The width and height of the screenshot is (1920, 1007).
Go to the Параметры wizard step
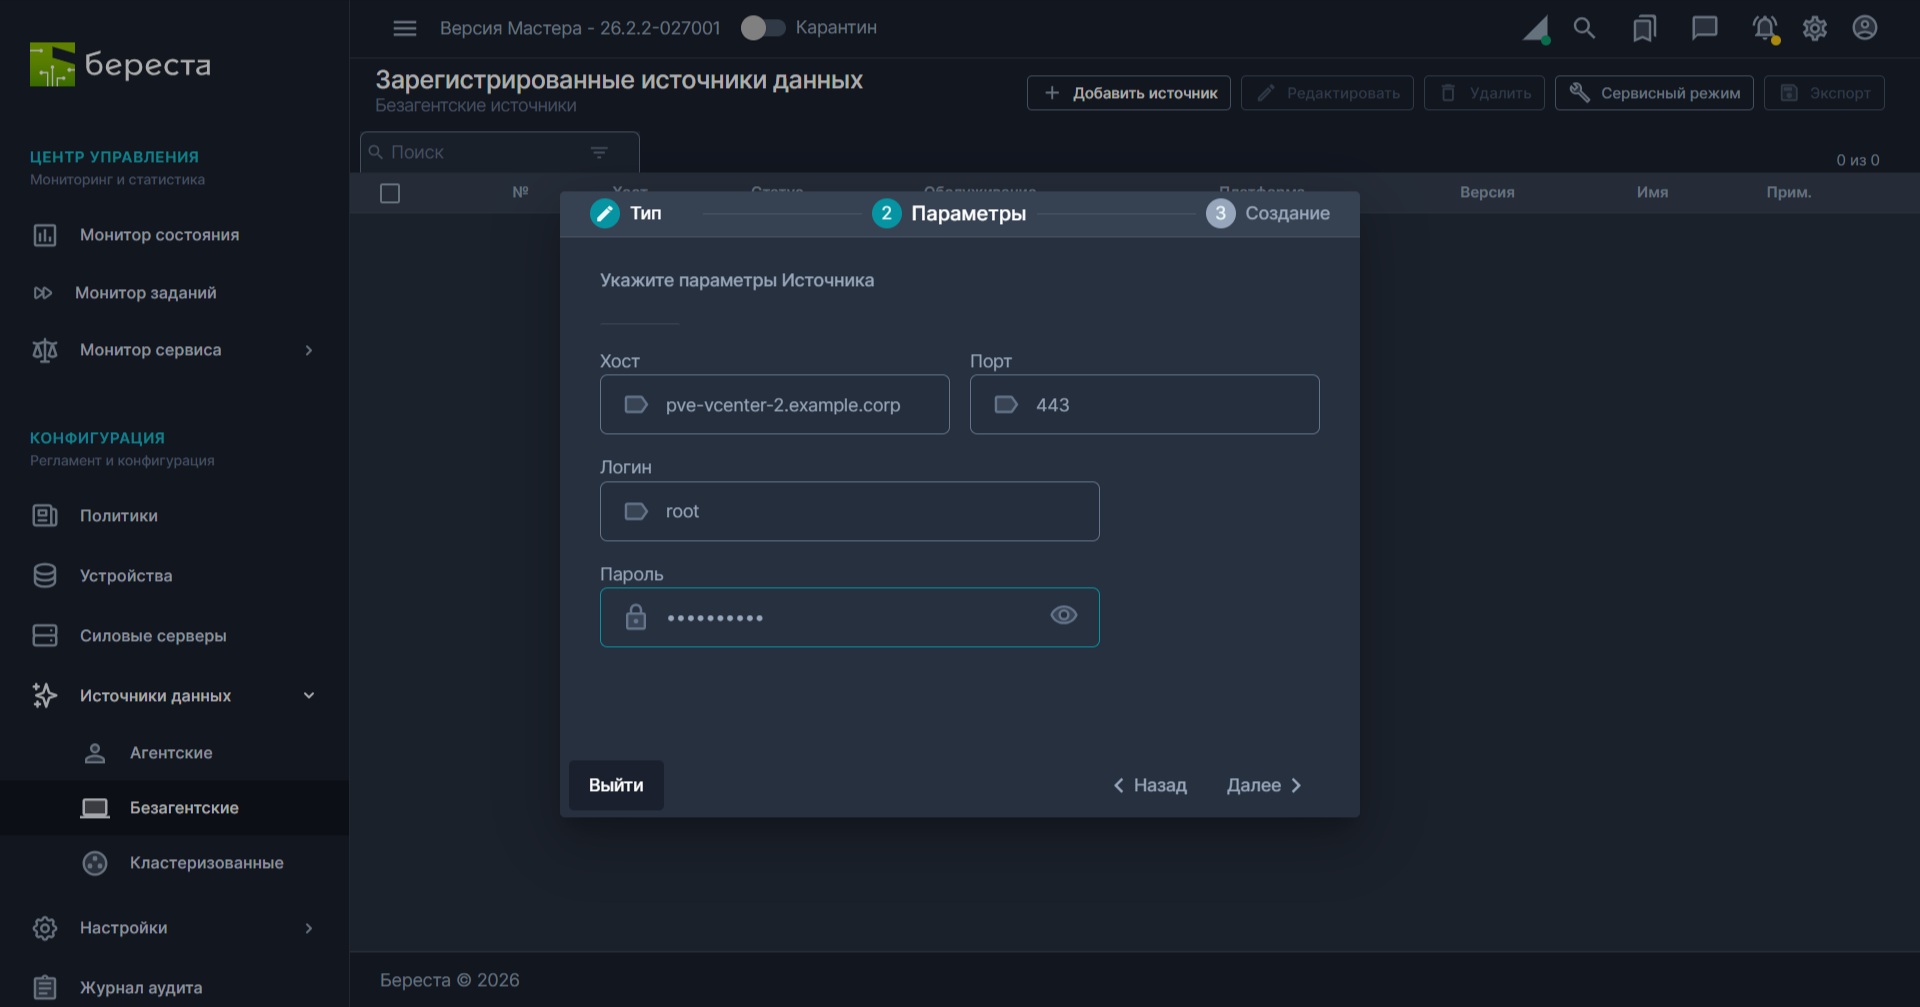[949, 213]
